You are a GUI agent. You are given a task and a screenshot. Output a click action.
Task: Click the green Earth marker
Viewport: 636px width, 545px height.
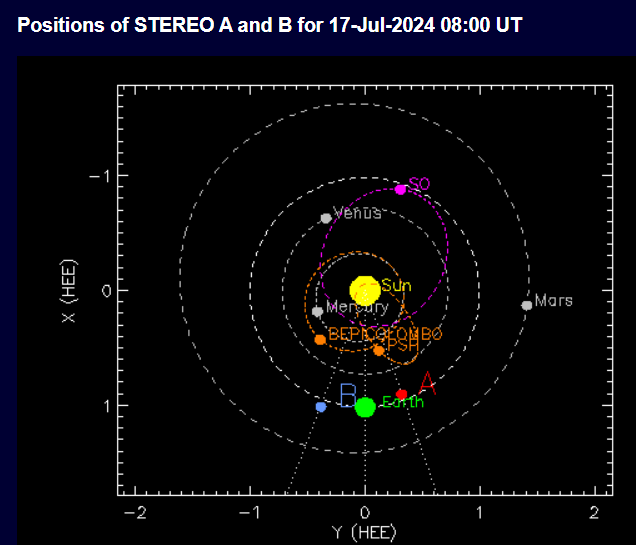tap(365, 407)
